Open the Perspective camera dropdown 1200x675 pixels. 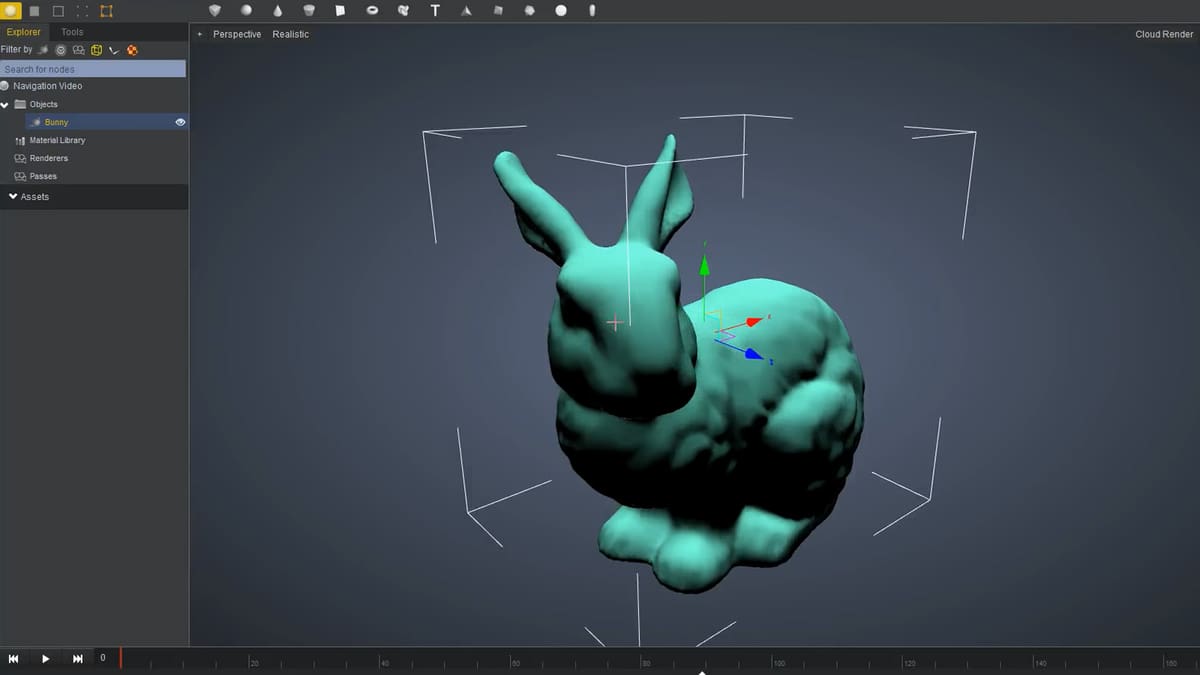[x=236, y=34]
